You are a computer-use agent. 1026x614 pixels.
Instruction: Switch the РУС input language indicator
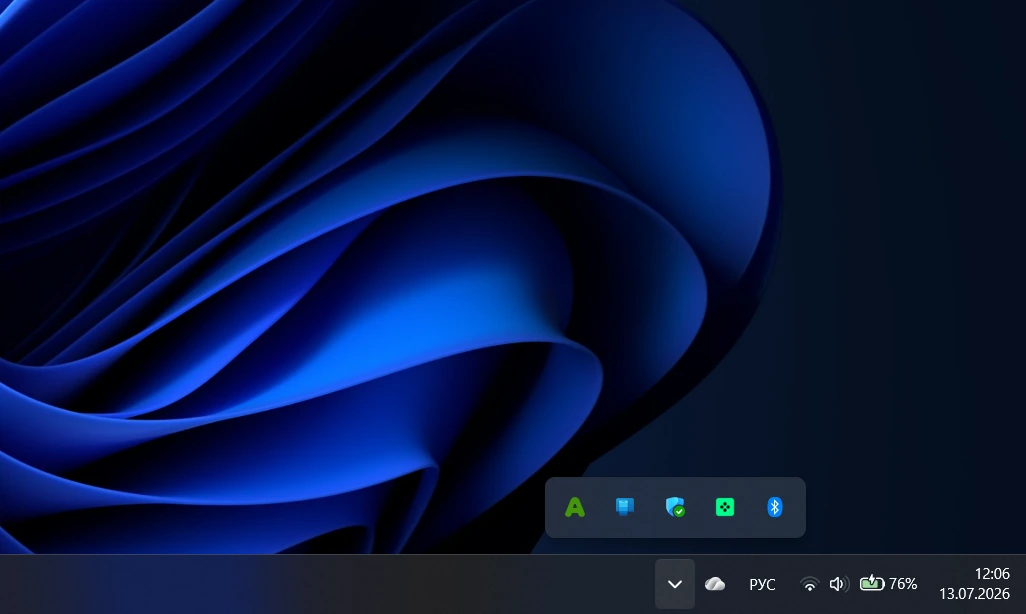(x=762, y=584)
